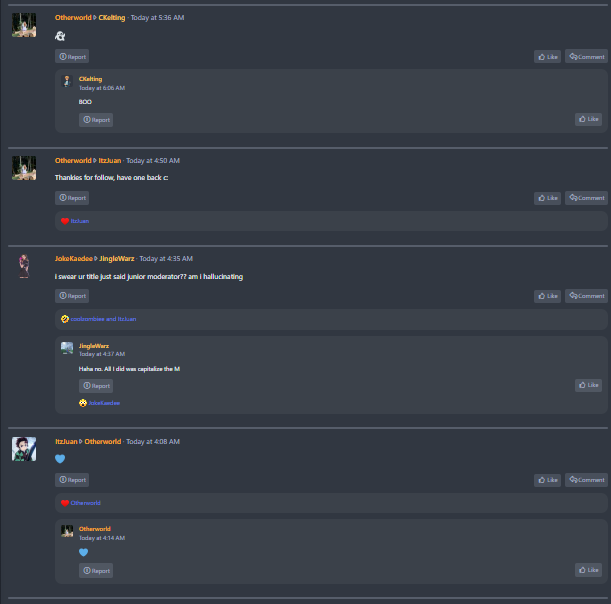This screenshot has width=611, height=604.
Task: Open Otherworld's avatar on the ItzJuan post
Action: (x=24, y=168)
